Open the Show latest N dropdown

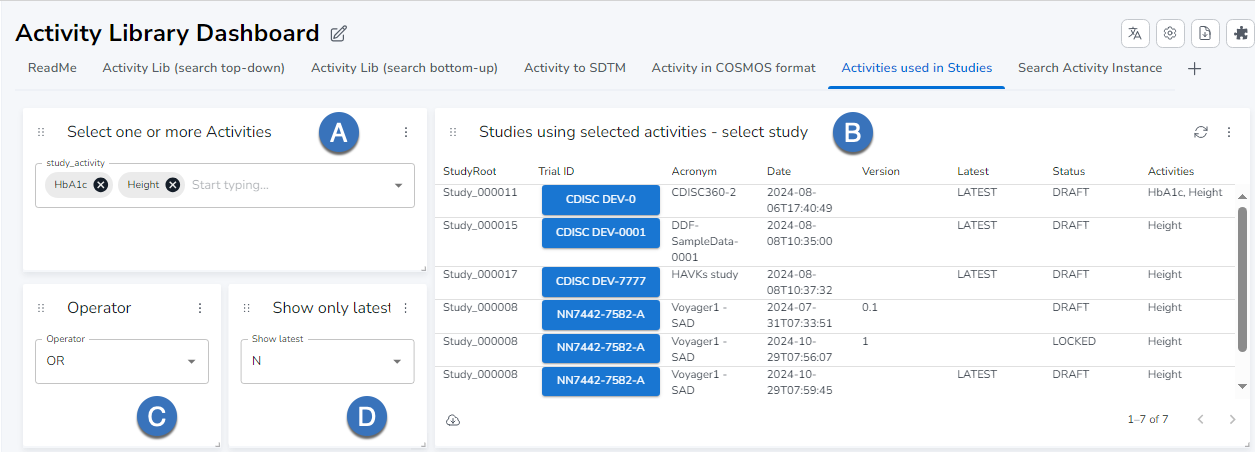pos(327,361)
